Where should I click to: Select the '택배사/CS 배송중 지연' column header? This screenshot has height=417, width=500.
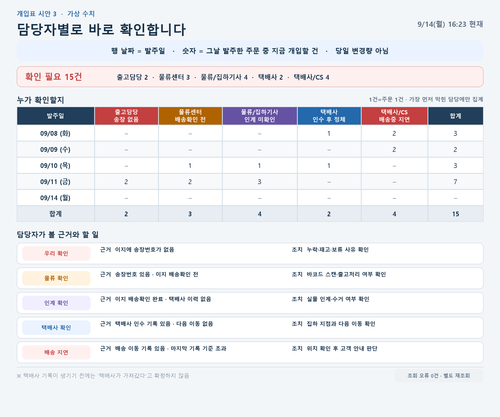click(x=394, y=116)
